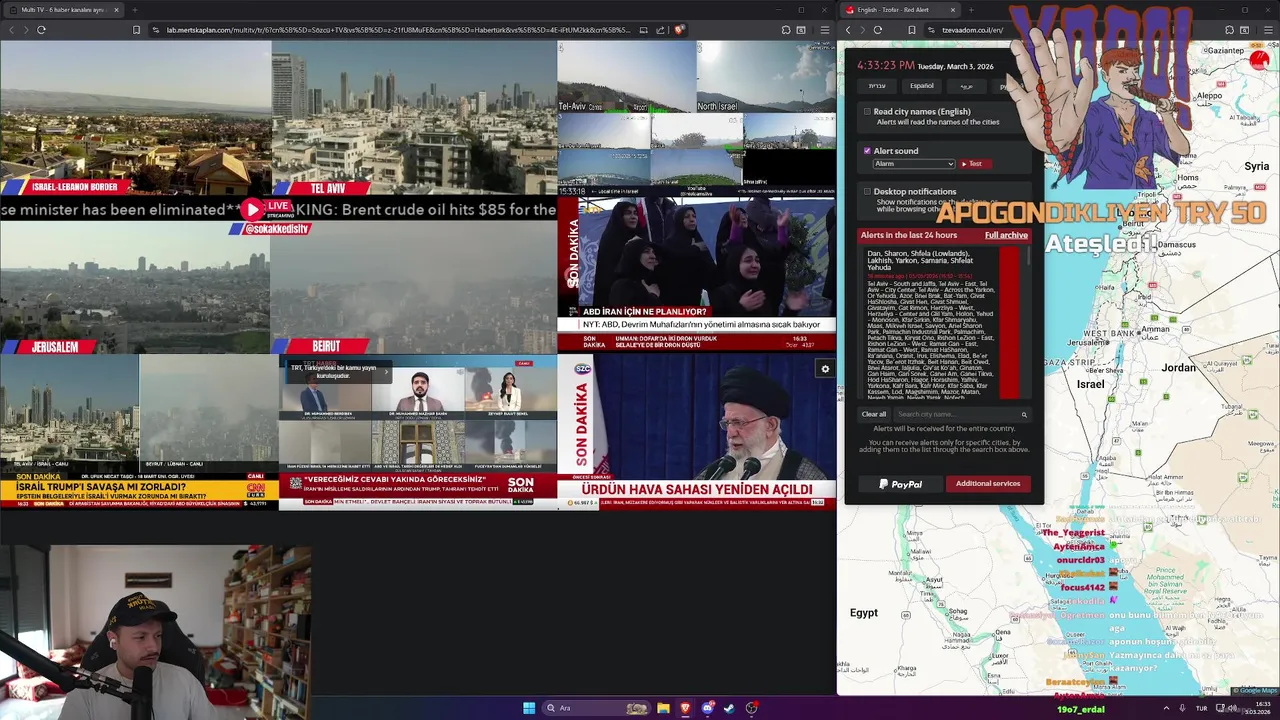1280x720 pixels.
Task: Go back in the Red Alert browser
Action: point(848,30)
